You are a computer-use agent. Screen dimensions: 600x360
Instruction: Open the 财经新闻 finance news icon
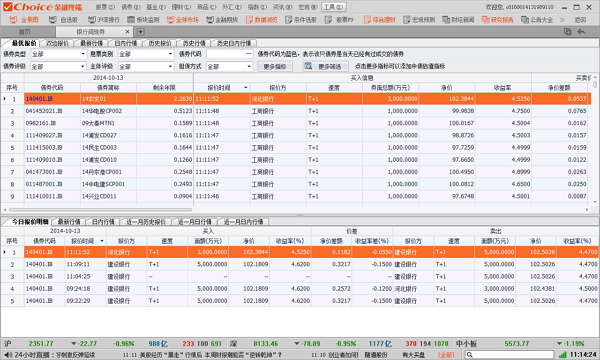click(446, 20)
